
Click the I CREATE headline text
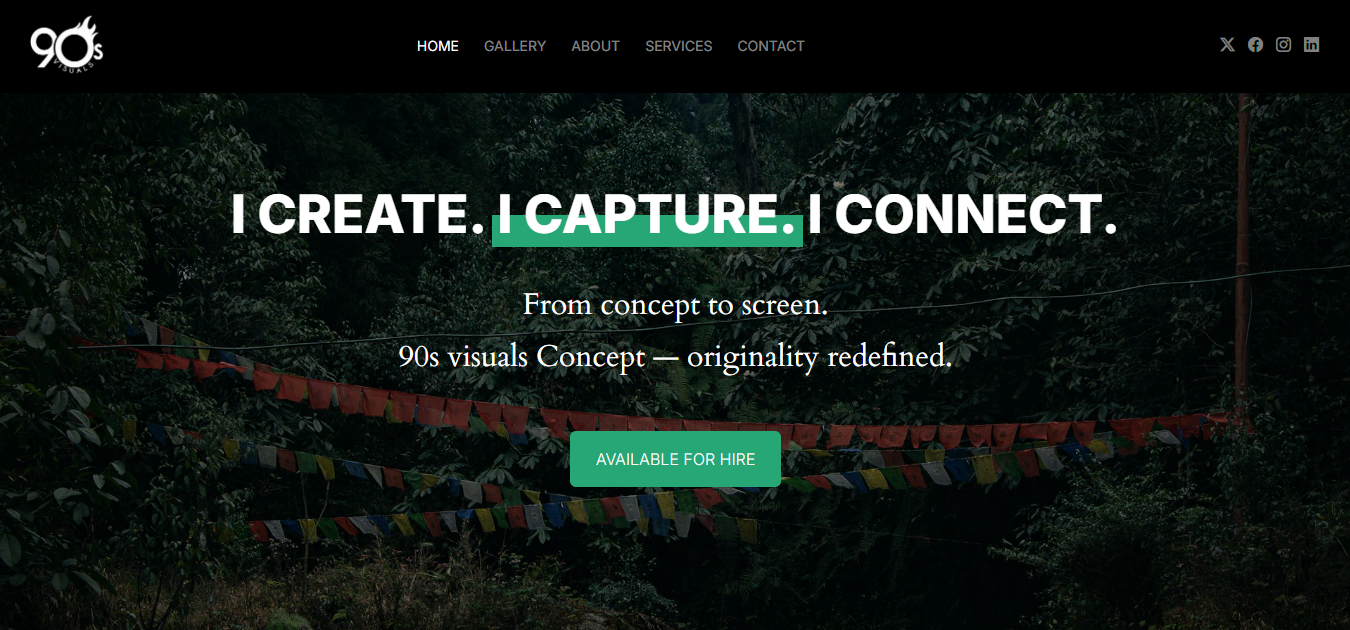(x=358, y=214)
